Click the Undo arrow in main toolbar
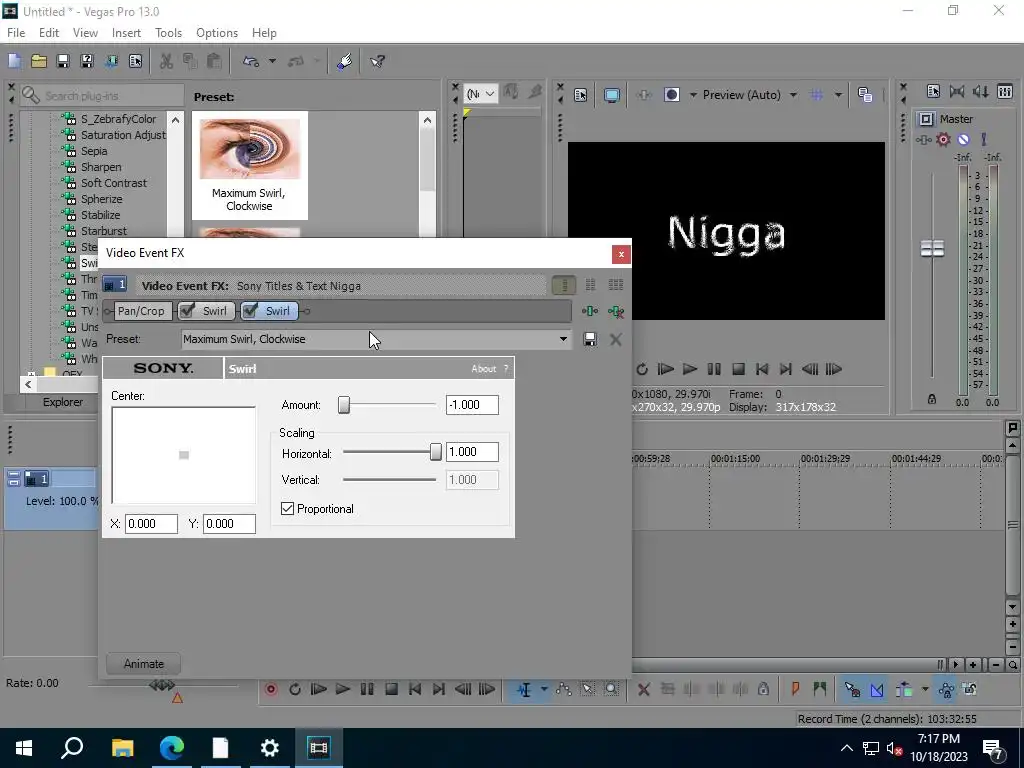The image size is (1024, 768). [251, 61]
